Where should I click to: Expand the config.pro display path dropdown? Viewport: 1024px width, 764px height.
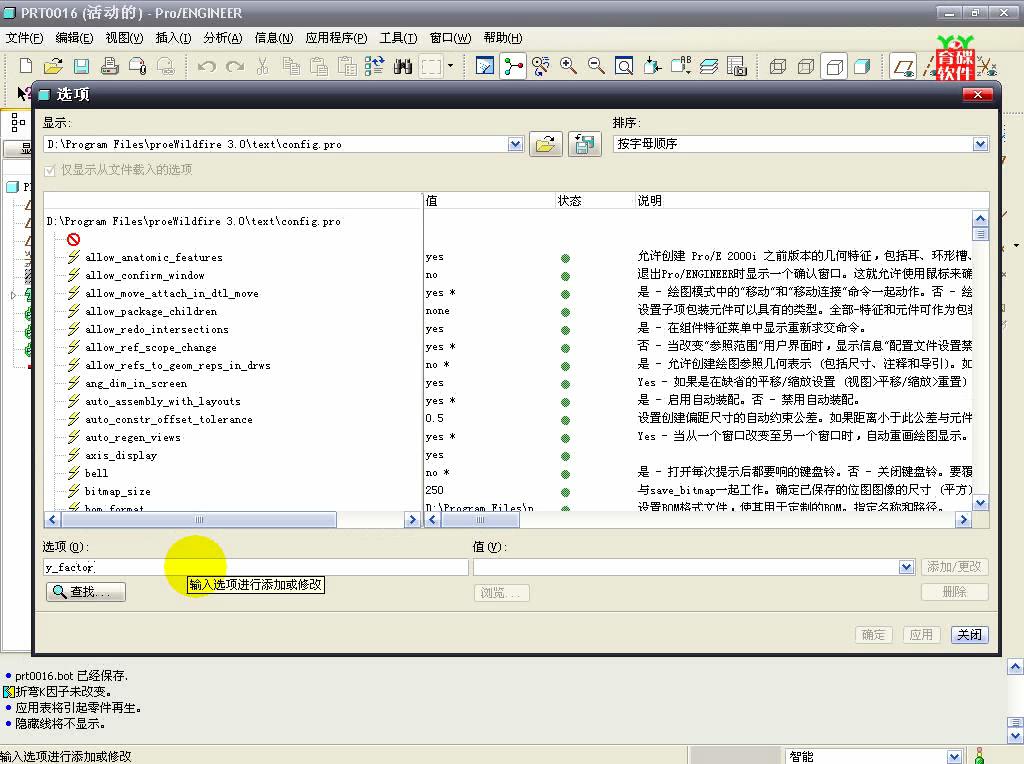(x=515, y=144)
